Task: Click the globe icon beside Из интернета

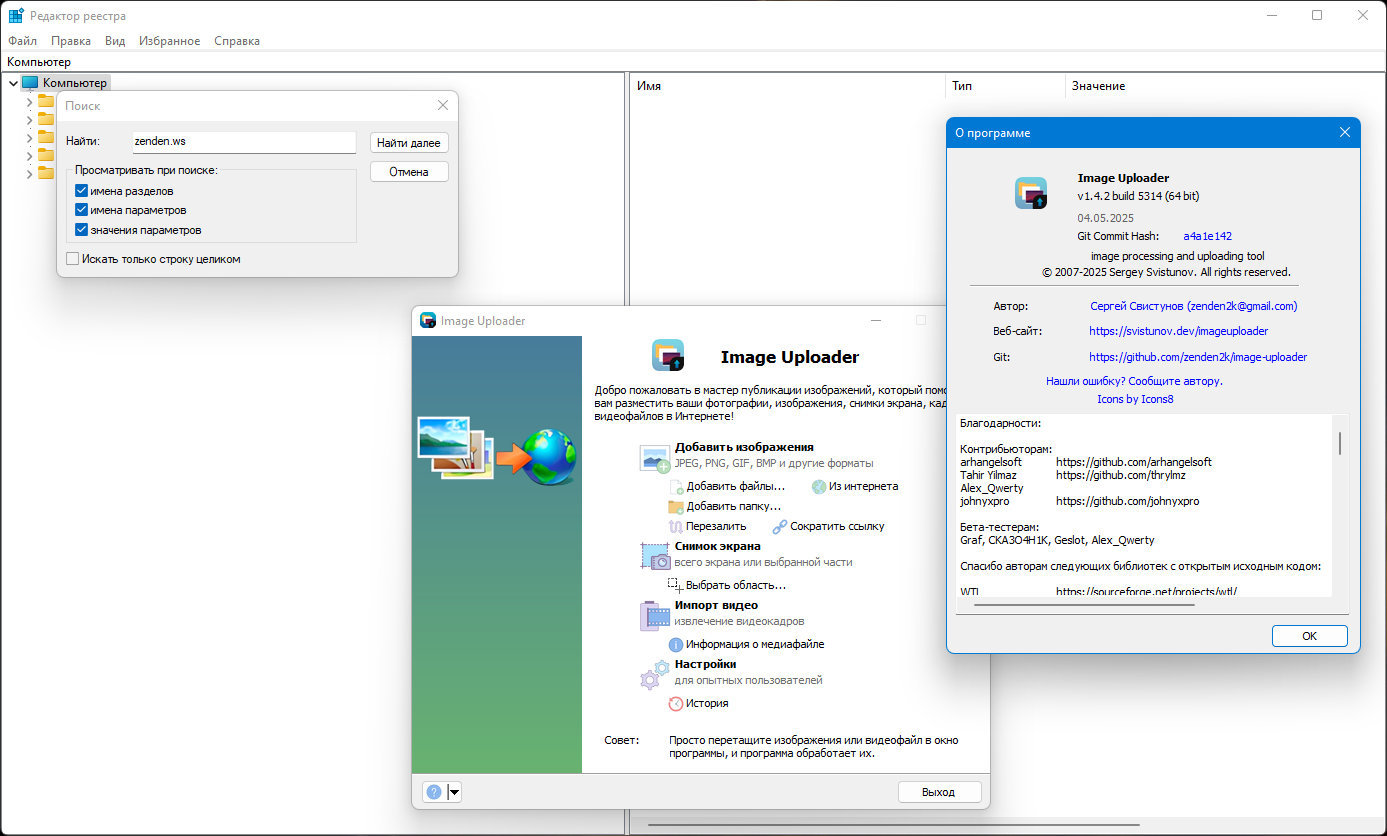Action: tap(818, 486)
